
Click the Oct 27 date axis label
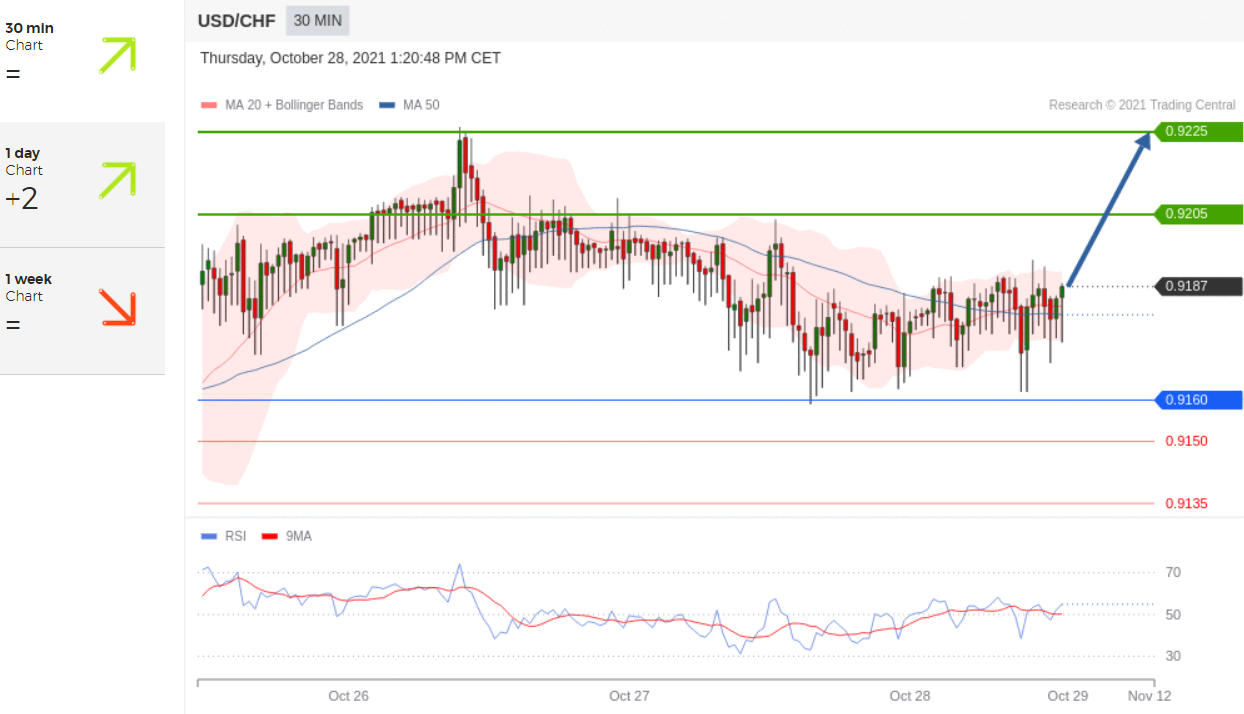click(629, 696)
